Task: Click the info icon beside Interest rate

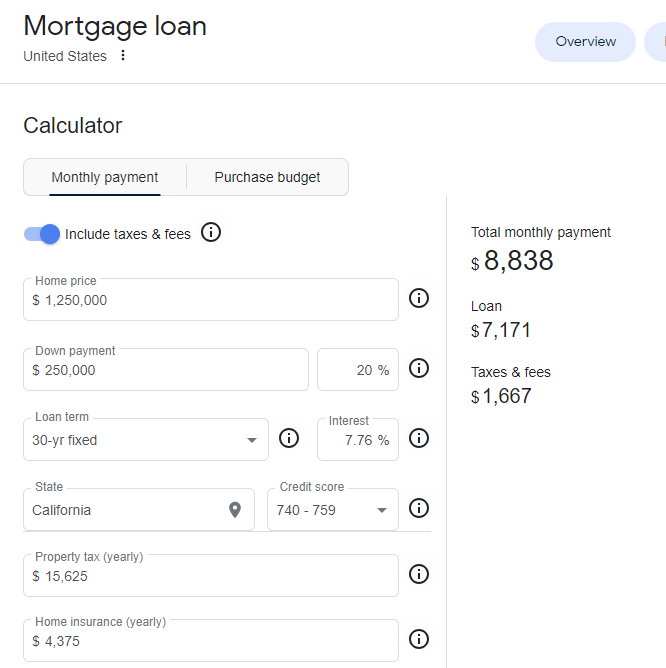Action: [x=419, y=438]
